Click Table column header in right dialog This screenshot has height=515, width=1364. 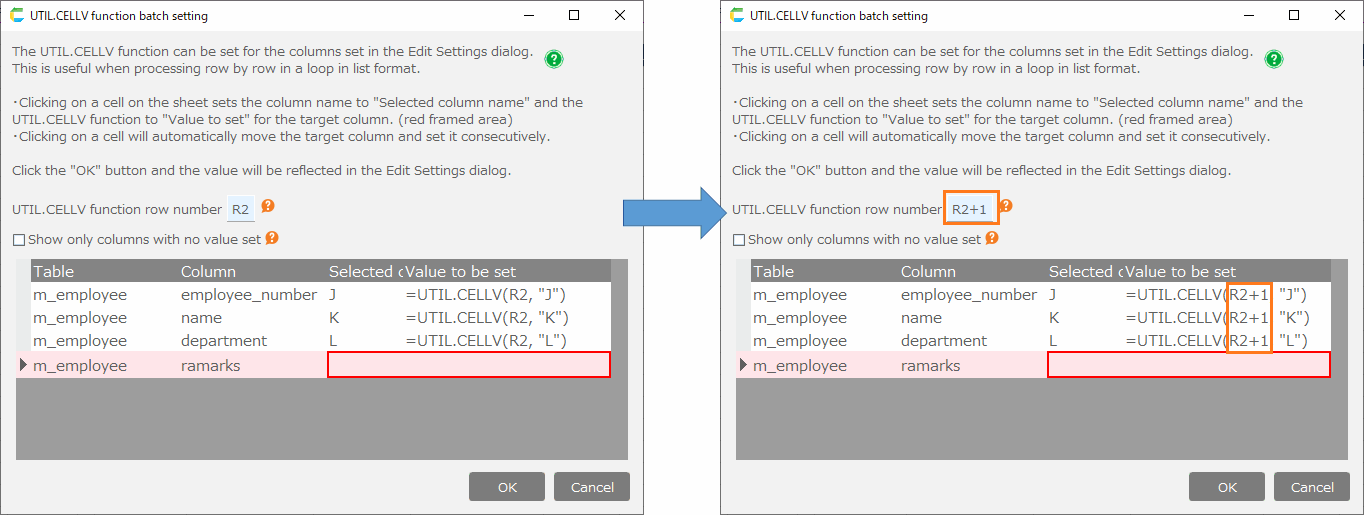pyautogui.click(x=824, y=271)
